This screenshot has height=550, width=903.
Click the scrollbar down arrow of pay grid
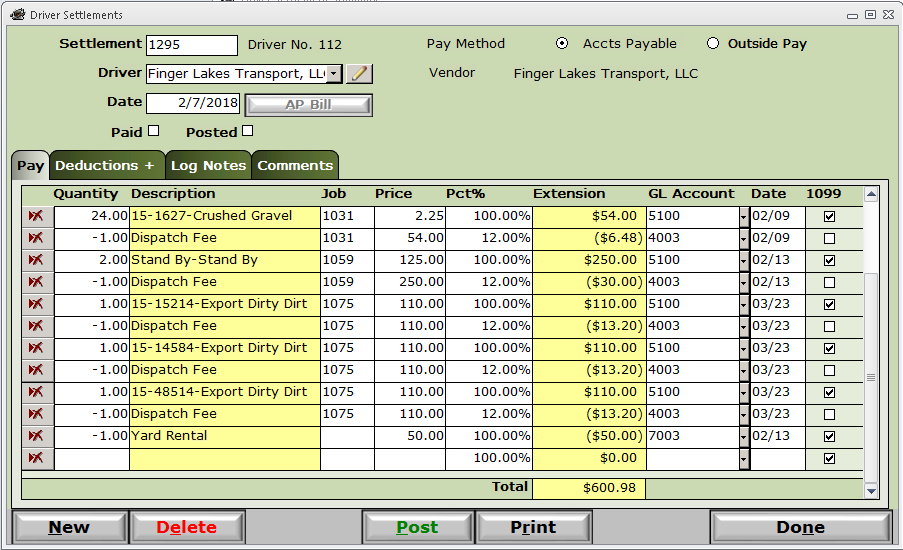coord(871,491)
